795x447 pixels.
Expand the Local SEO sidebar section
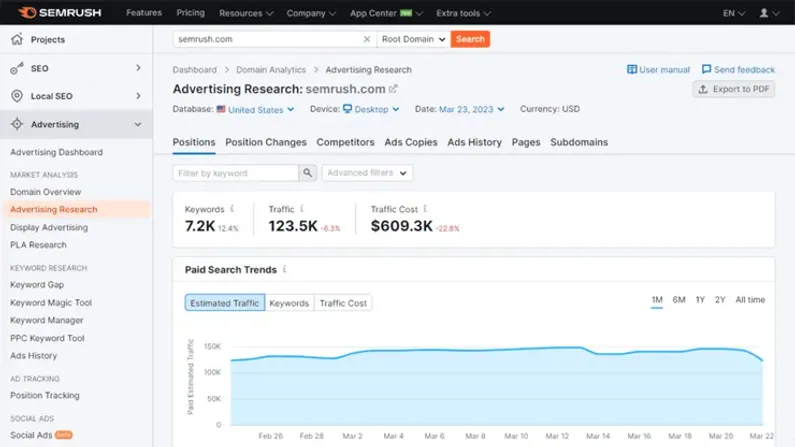click(x=138, y=96)
